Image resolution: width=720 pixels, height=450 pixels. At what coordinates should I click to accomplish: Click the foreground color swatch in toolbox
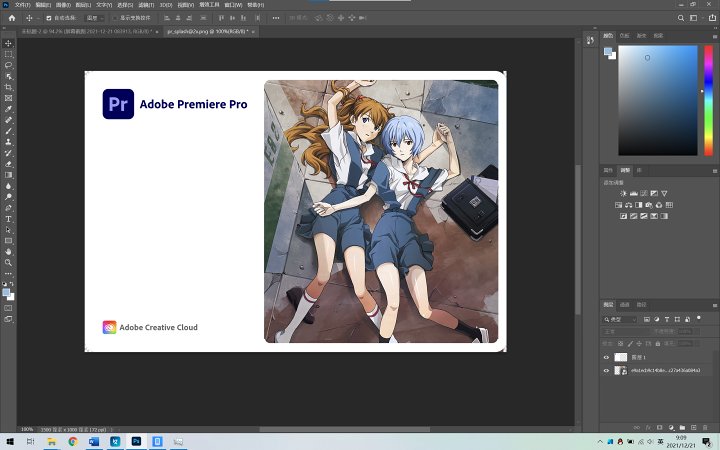[6, 293]
